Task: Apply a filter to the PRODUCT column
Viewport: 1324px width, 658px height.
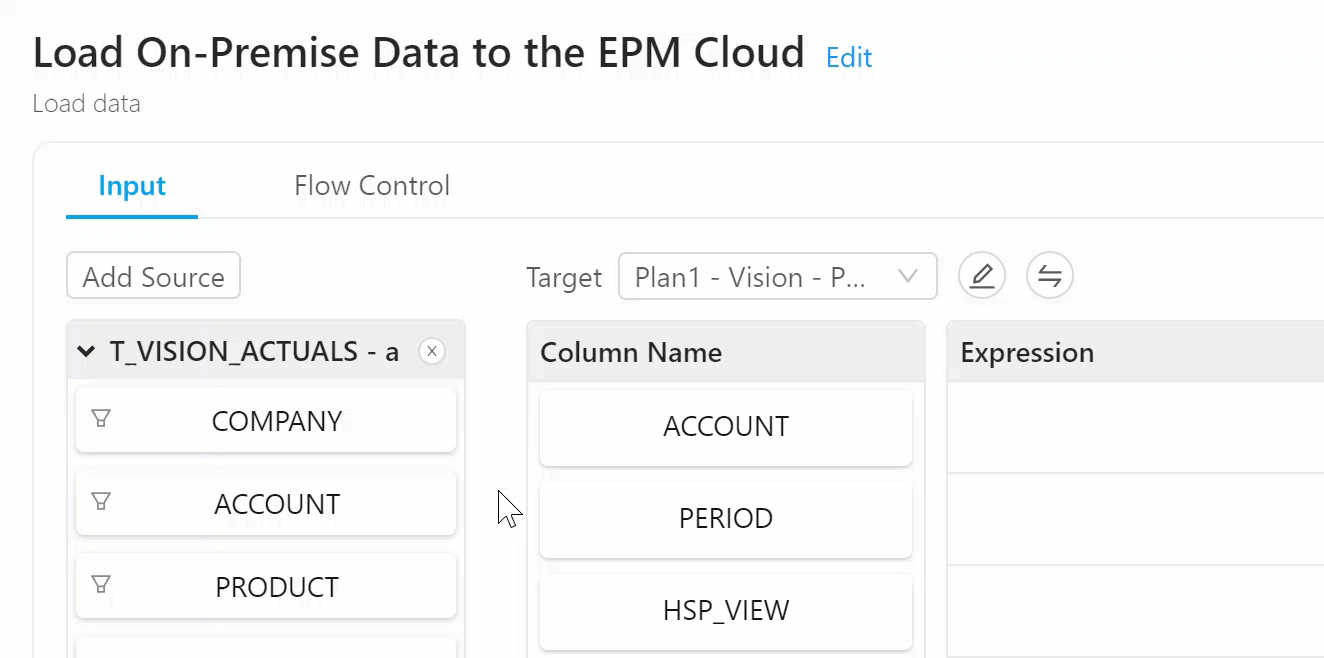Action: (x=101, y=584)
